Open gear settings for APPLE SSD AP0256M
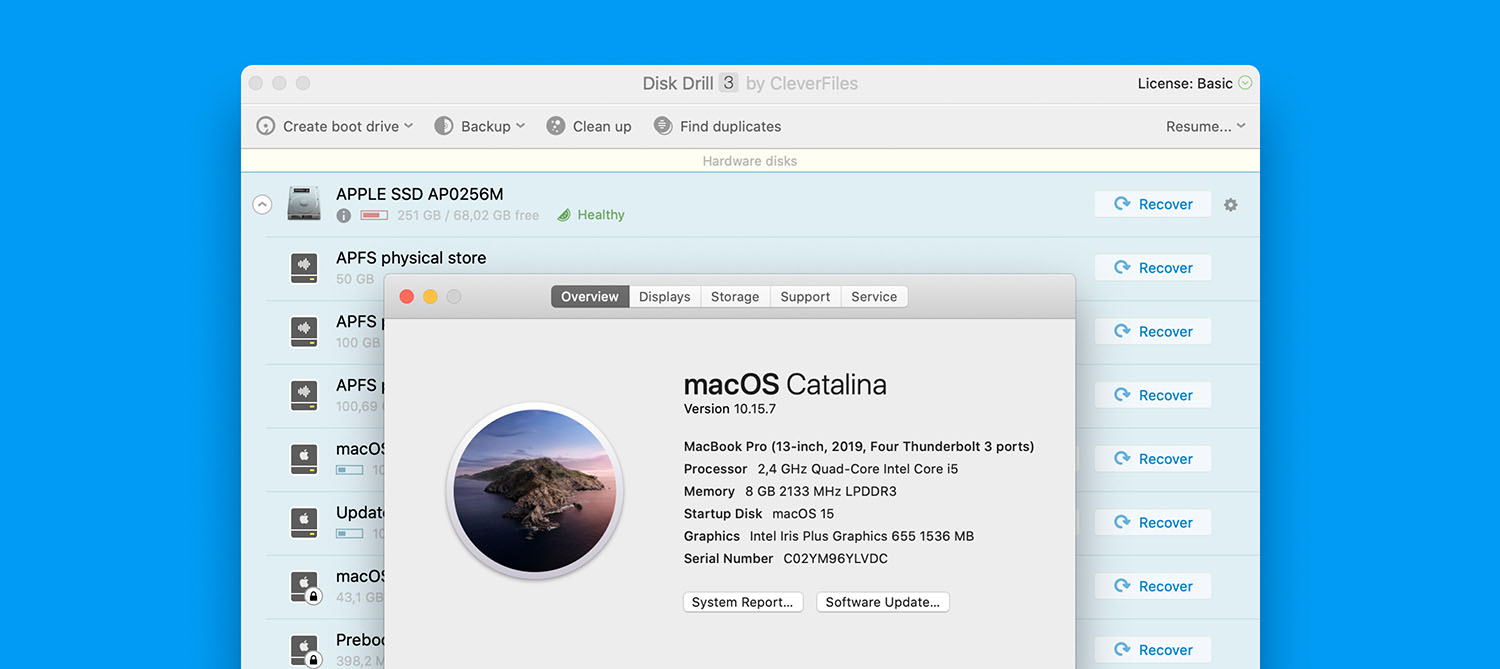Image resolution: width=1500 pixels, height=669 pixels. [1231, 204]
